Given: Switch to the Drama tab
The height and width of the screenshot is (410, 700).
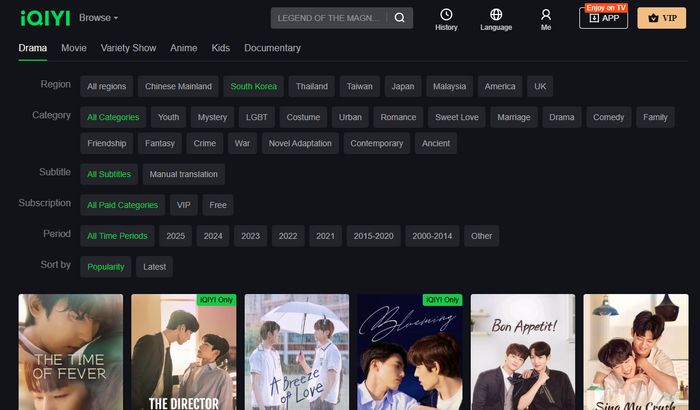Looking at the screenshot, I should (33, 48).
